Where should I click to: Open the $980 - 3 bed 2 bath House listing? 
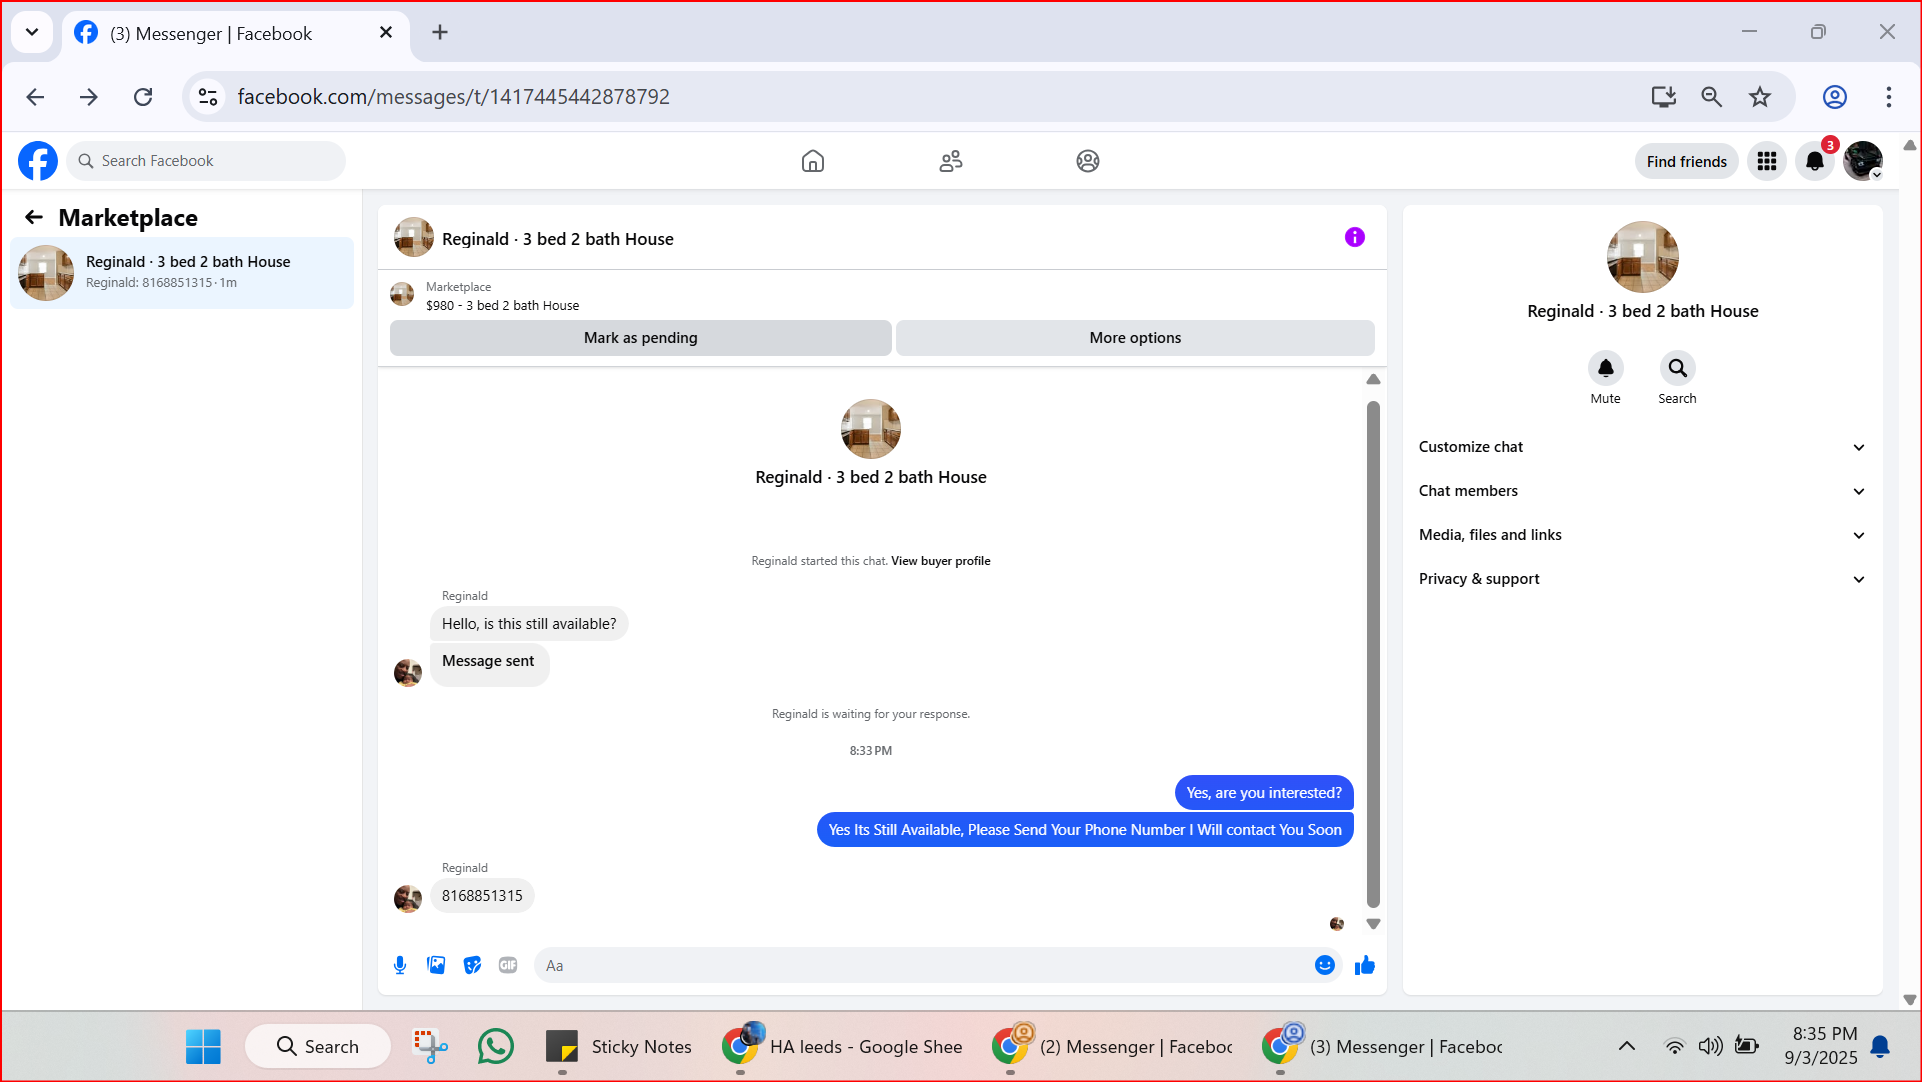click(502, 306)
